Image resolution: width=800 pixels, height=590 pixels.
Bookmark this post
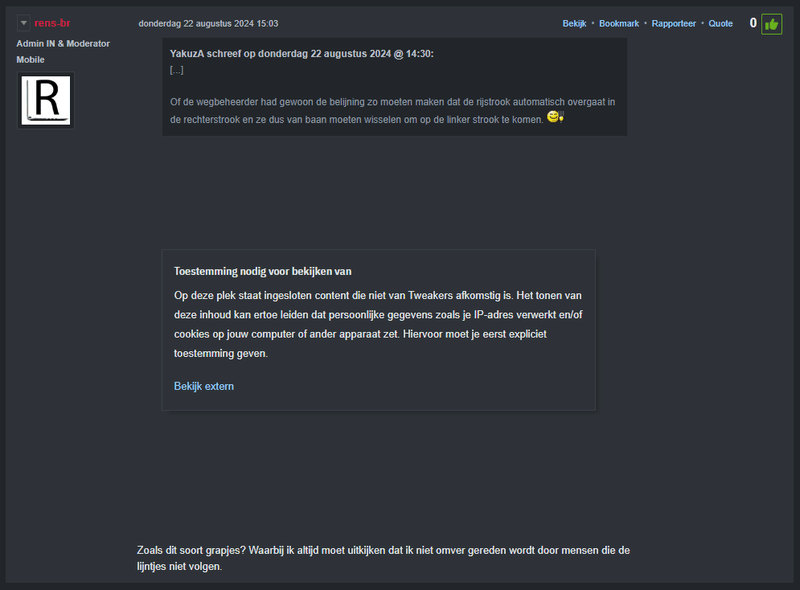[x=619, y=23]
